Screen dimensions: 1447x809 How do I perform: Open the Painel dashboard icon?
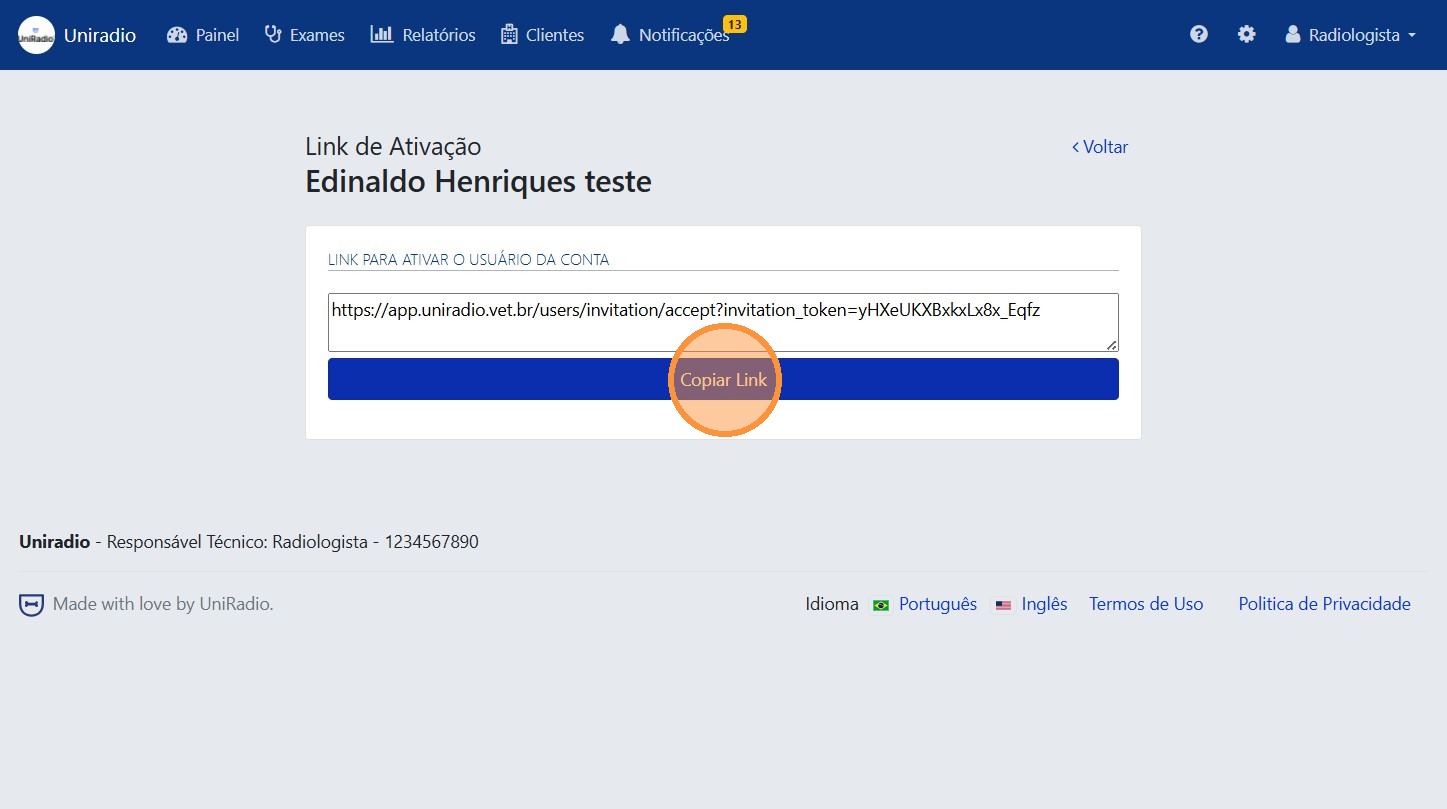pos(177,33)
